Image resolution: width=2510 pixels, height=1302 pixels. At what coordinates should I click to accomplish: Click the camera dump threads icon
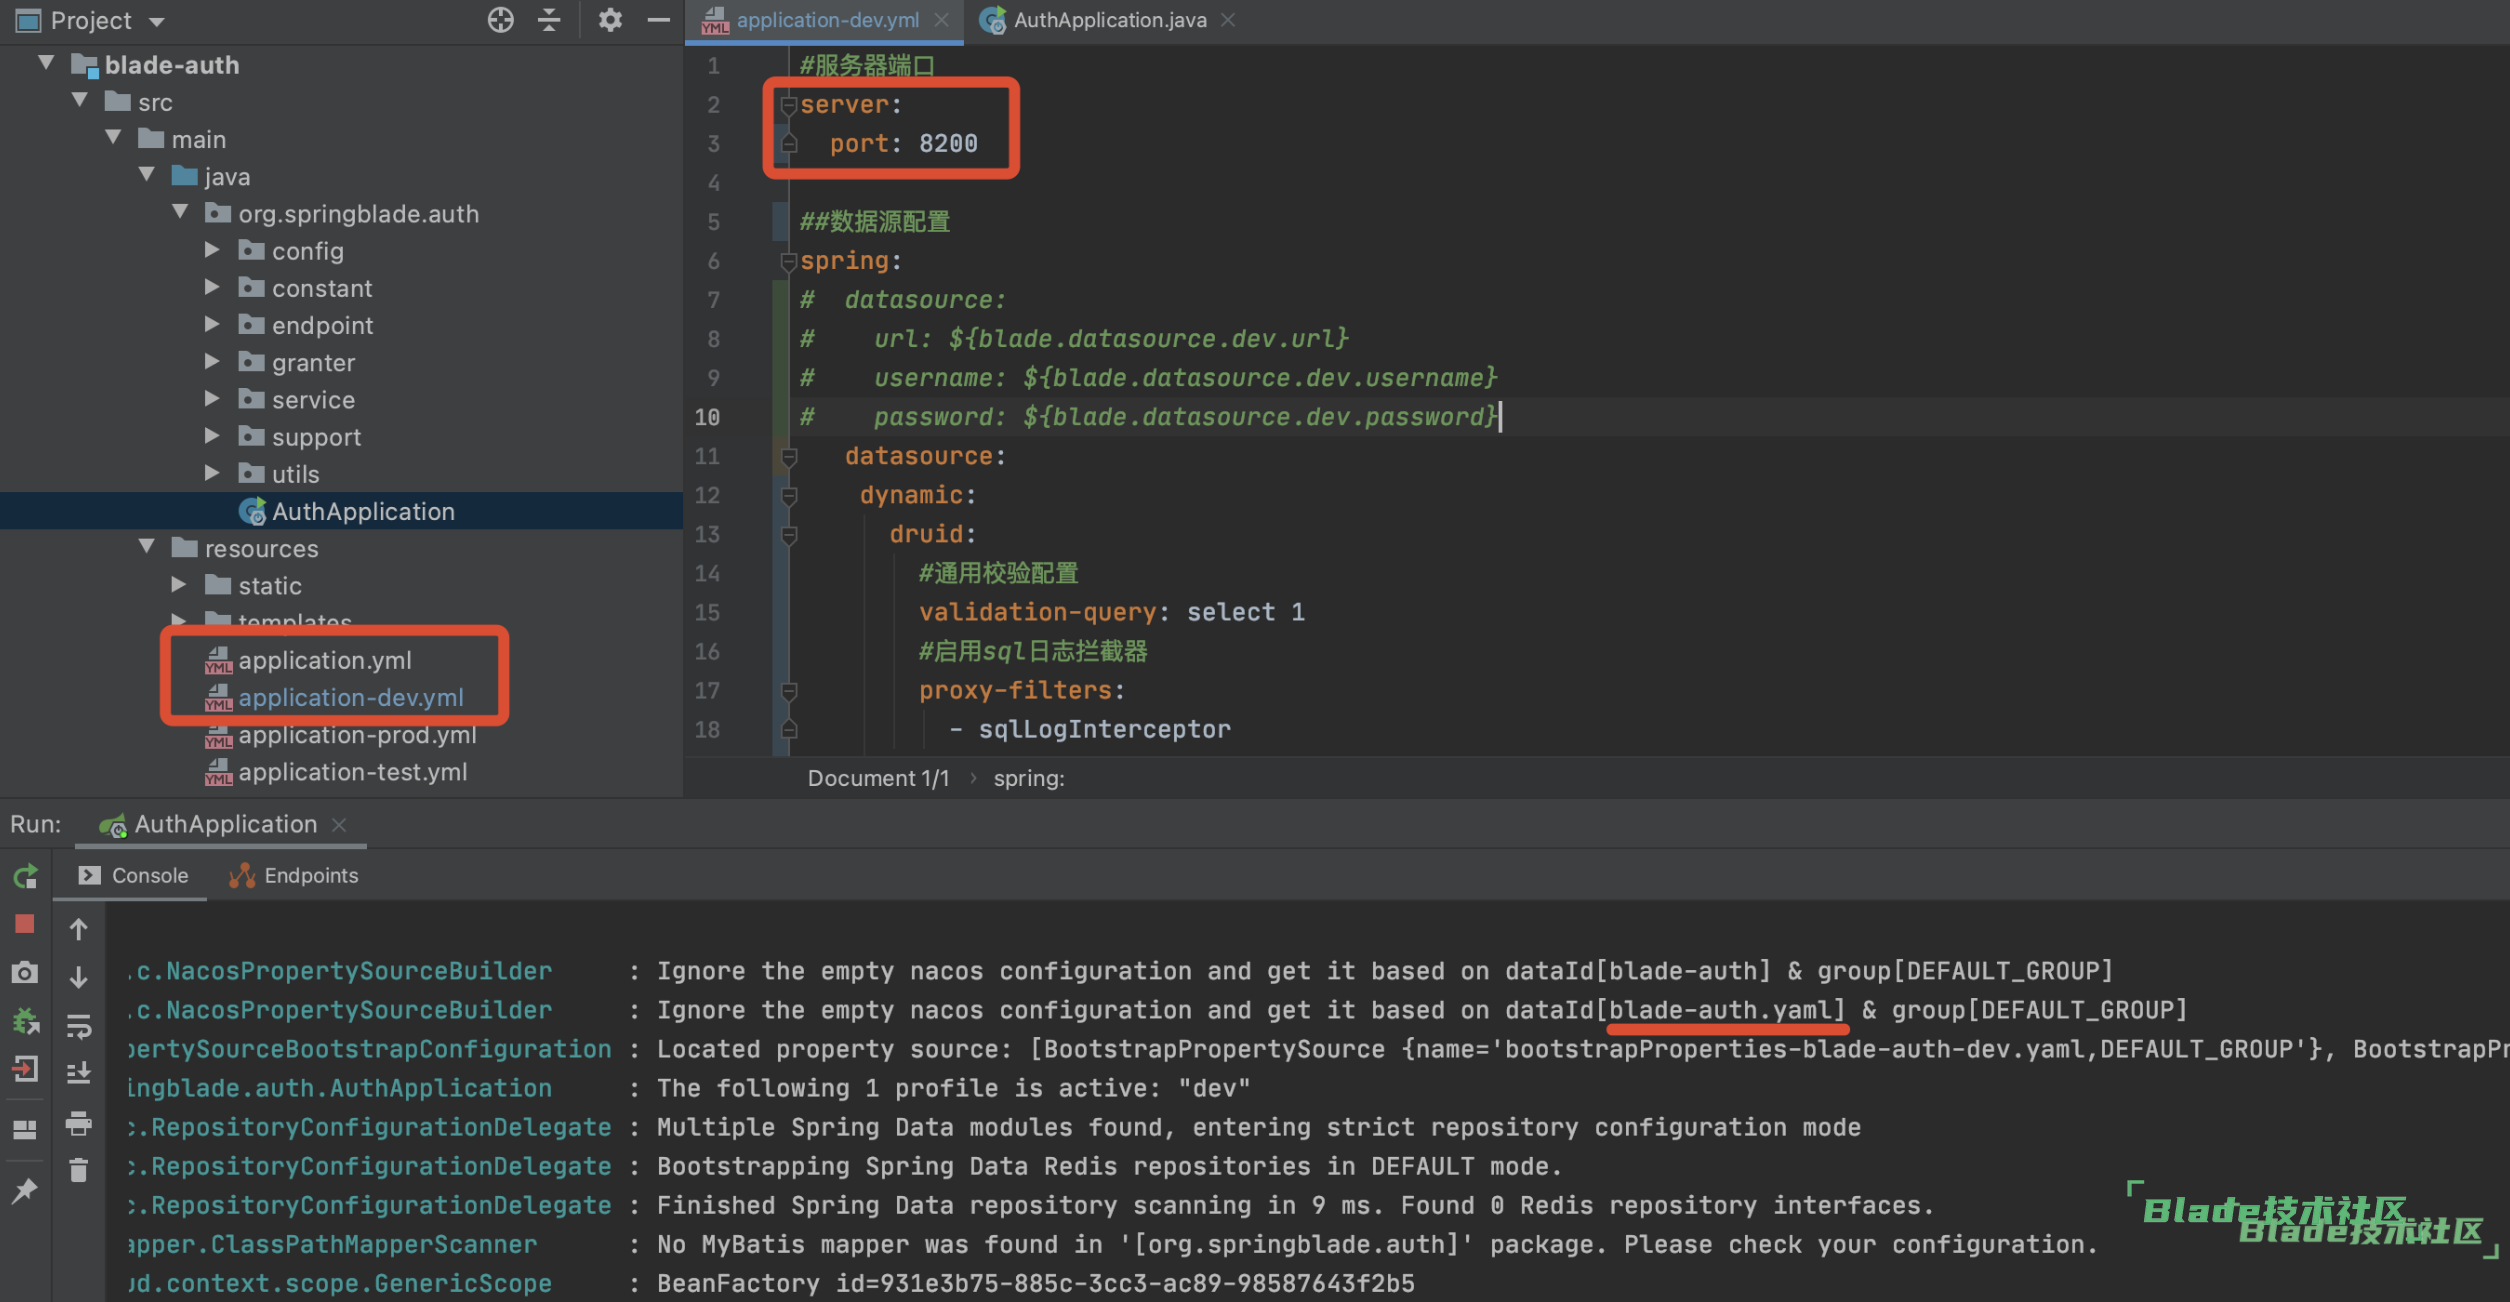(25, 972)
